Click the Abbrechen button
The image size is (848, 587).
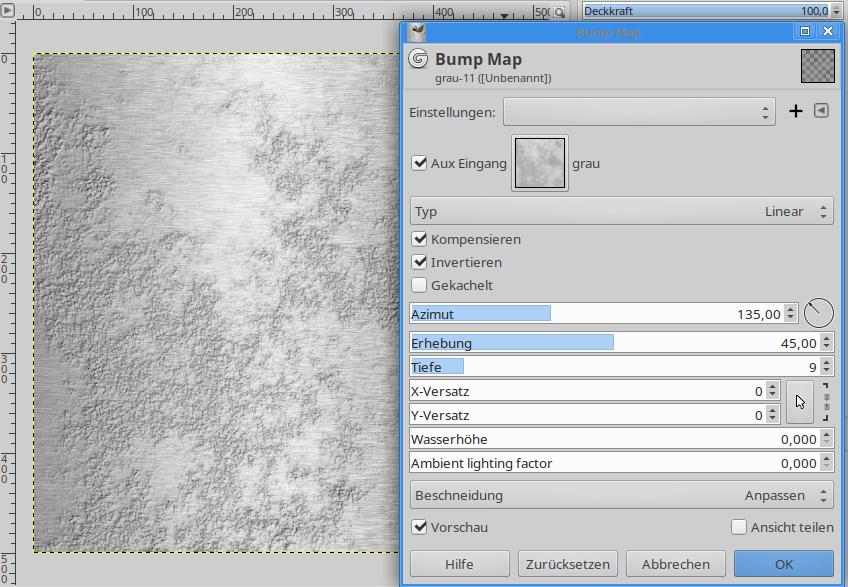(676, 564)
